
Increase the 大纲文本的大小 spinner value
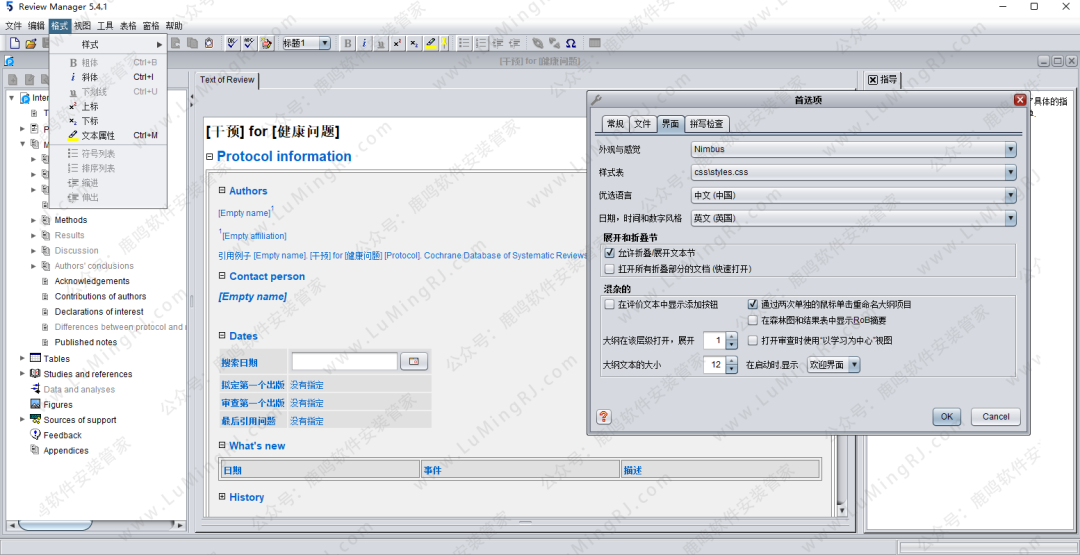pyautogui.click(x=732, y=360)
